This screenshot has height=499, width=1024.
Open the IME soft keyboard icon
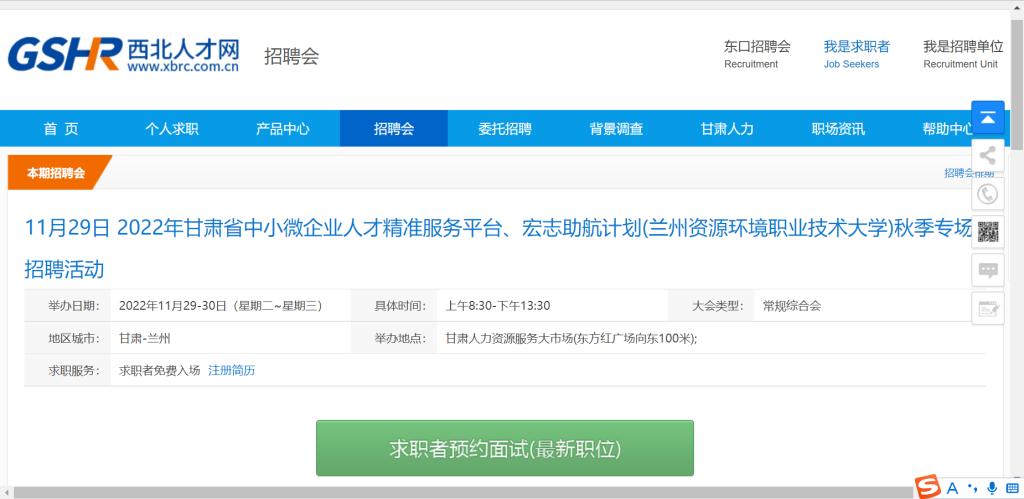pyautogui.click(x=1012, y=488)
